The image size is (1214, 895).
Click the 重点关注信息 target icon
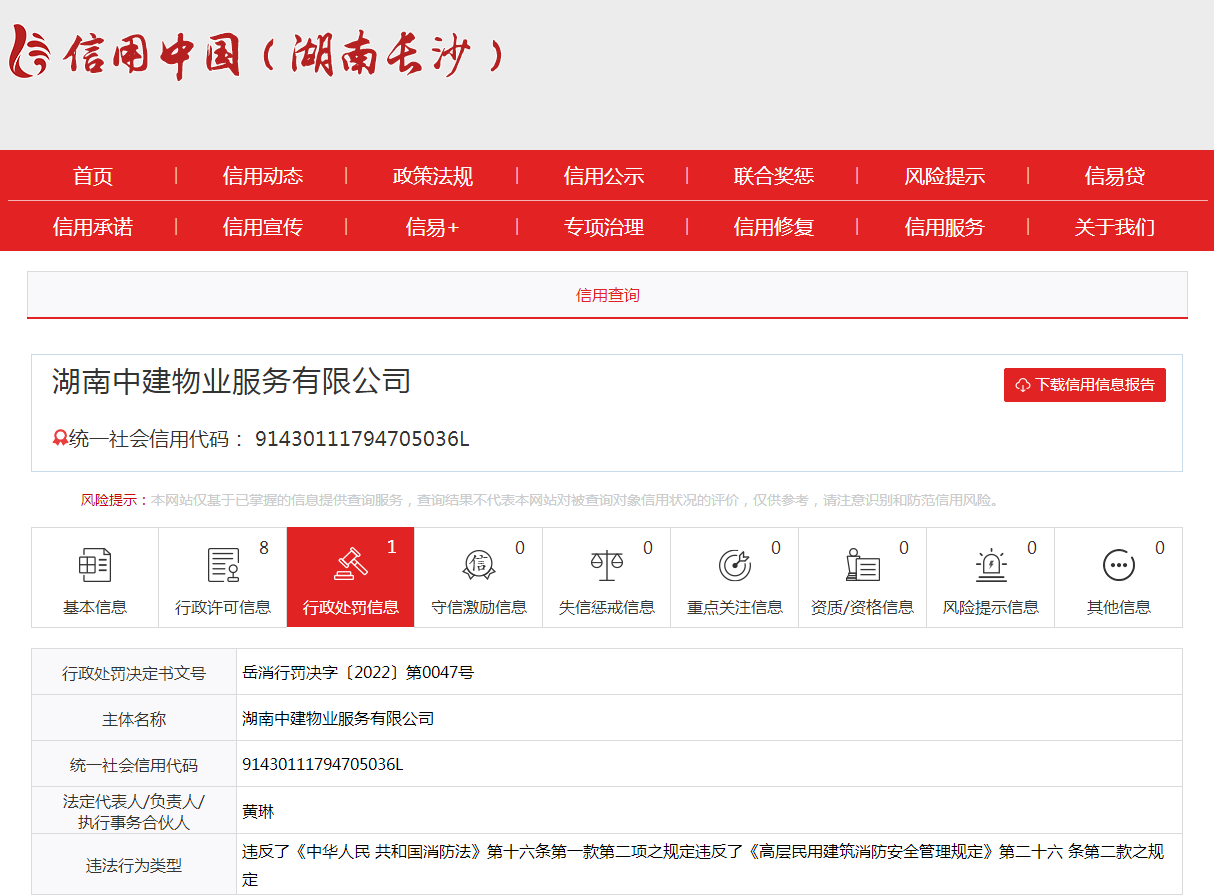point(735,565)
